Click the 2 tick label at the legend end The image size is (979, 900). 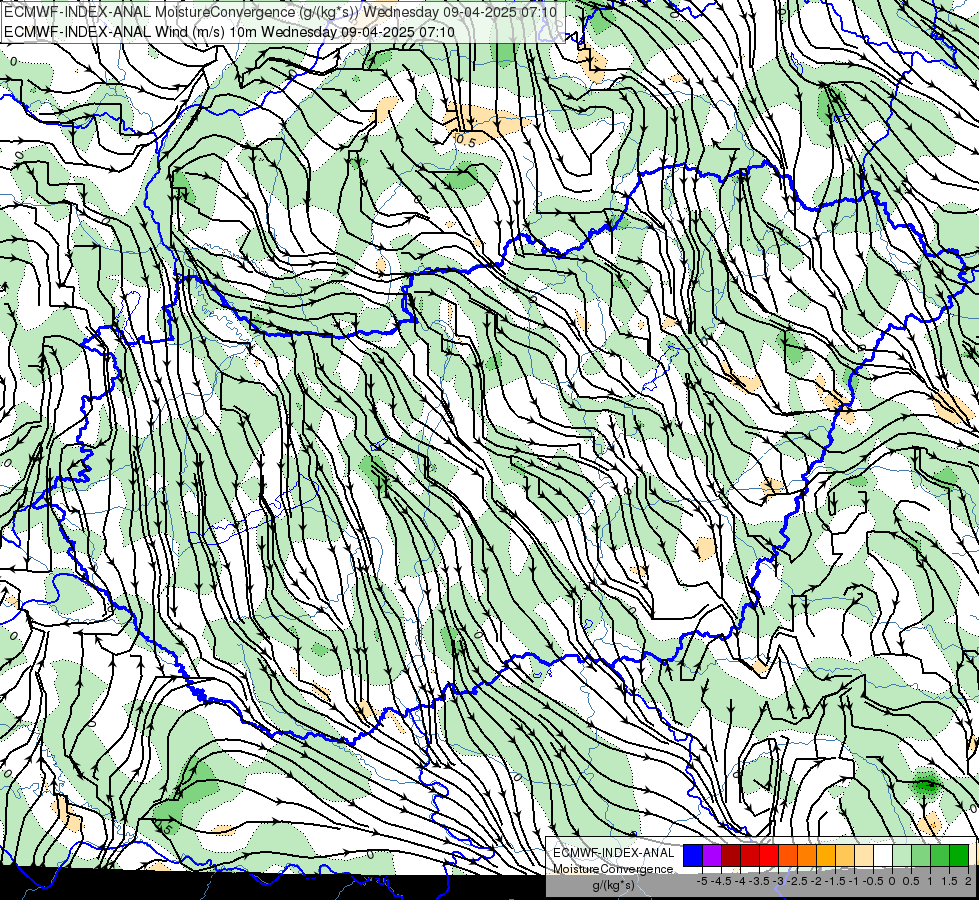[x=968, y=881]
